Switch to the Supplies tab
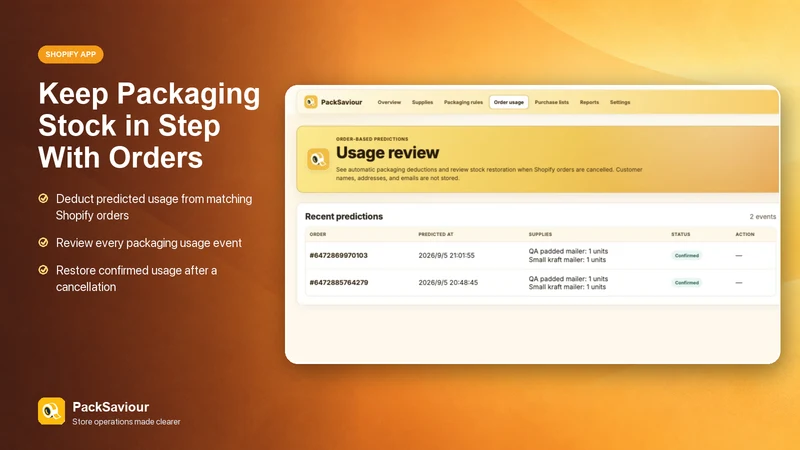 click(422, 103)
